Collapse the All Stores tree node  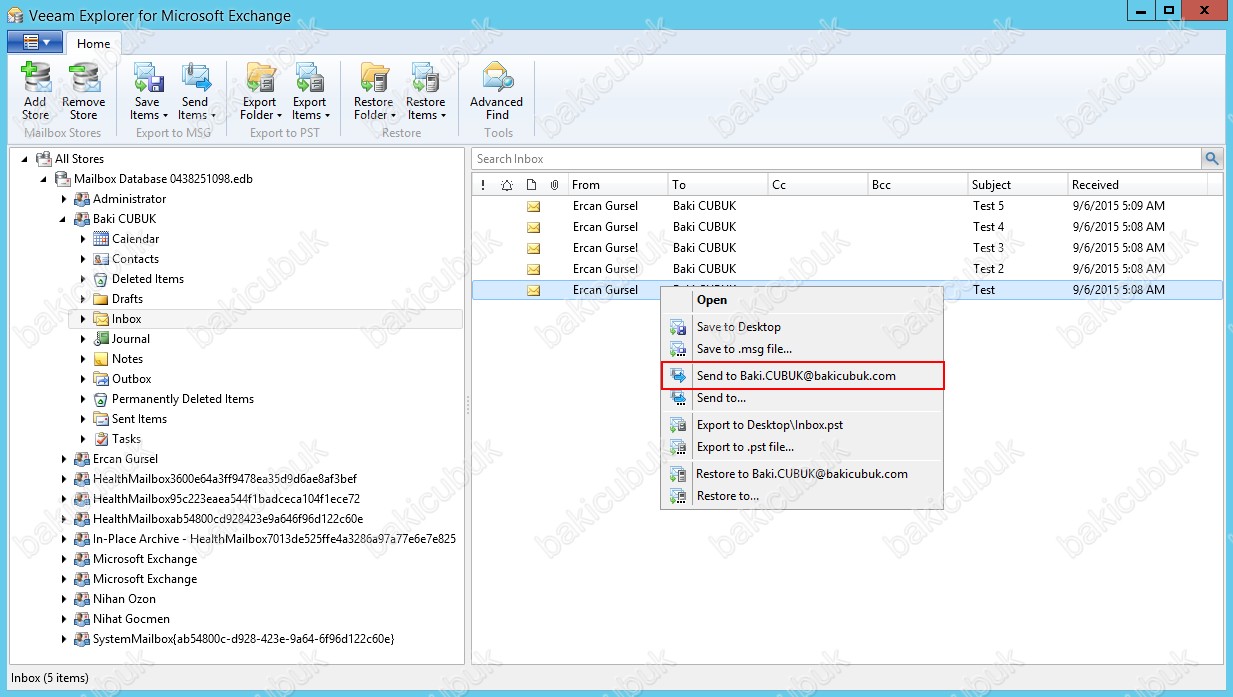(x=24, y=159)
